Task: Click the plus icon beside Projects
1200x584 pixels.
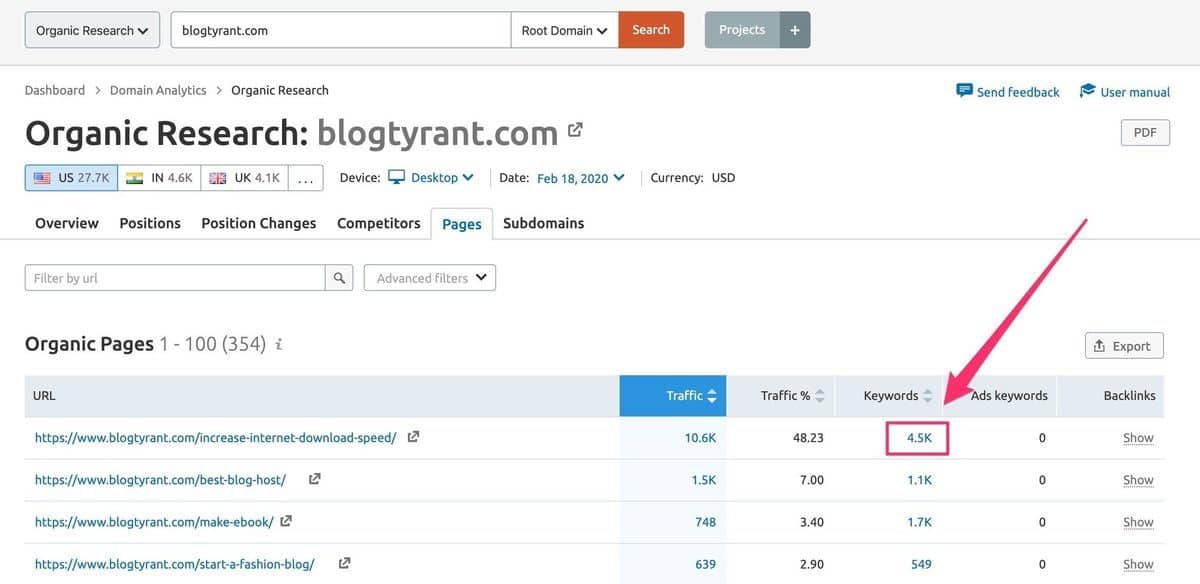Action: (795, 30)
